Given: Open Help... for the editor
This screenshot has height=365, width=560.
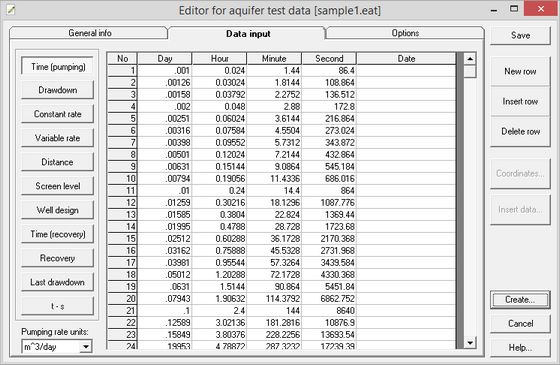Looking at the screenshot, I should pos(520,348).
